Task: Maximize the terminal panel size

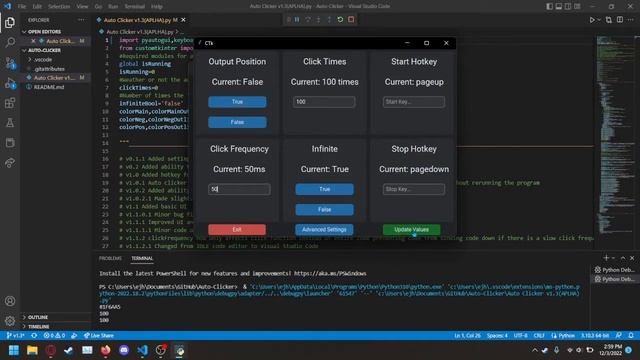Action: point(623,258)
